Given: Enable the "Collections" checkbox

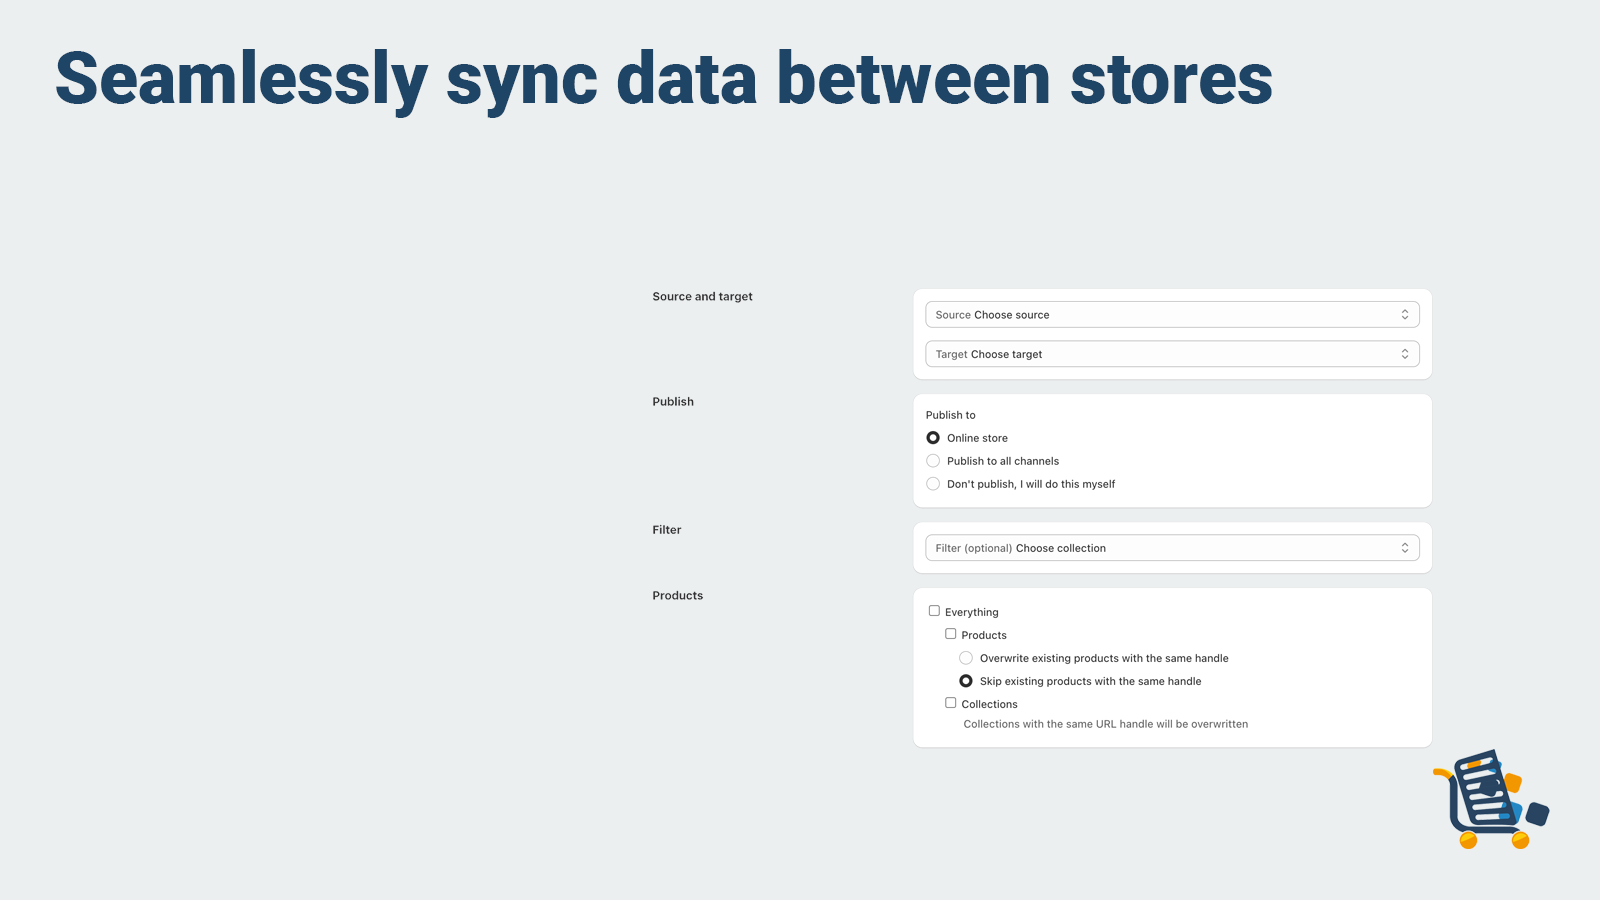Looking at the screenshot, I should [x=950, y=702].
